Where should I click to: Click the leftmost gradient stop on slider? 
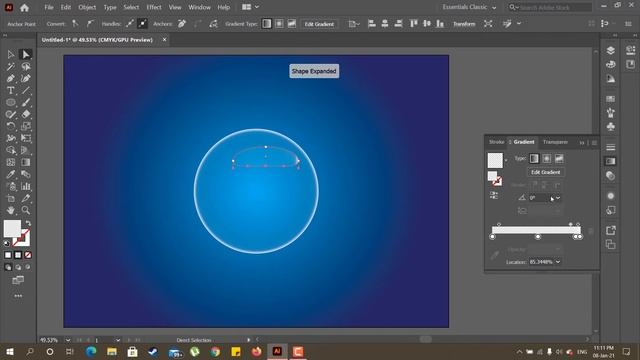point(493,237)
